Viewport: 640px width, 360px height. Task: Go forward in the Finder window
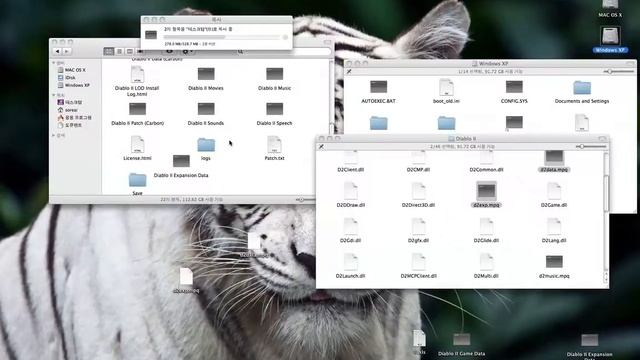[67, 51]
